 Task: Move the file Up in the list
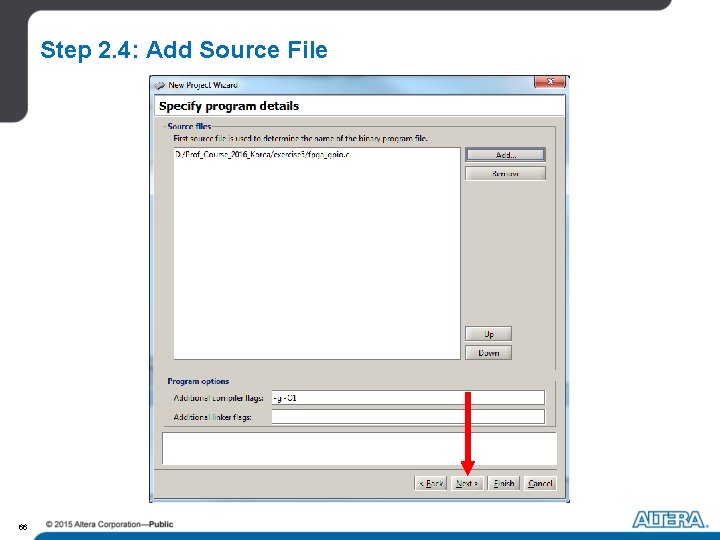coord(488,334)
